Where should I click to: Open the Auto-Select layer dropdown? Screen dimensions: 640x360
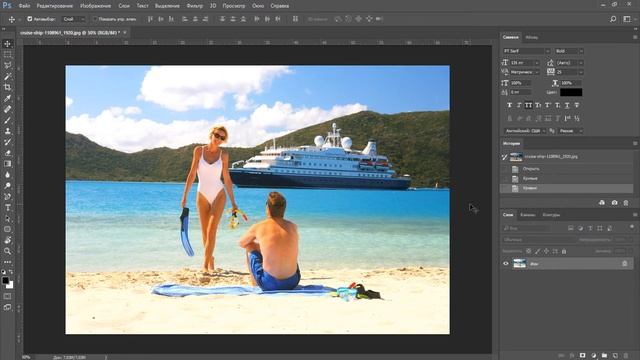tap(74, 19)
